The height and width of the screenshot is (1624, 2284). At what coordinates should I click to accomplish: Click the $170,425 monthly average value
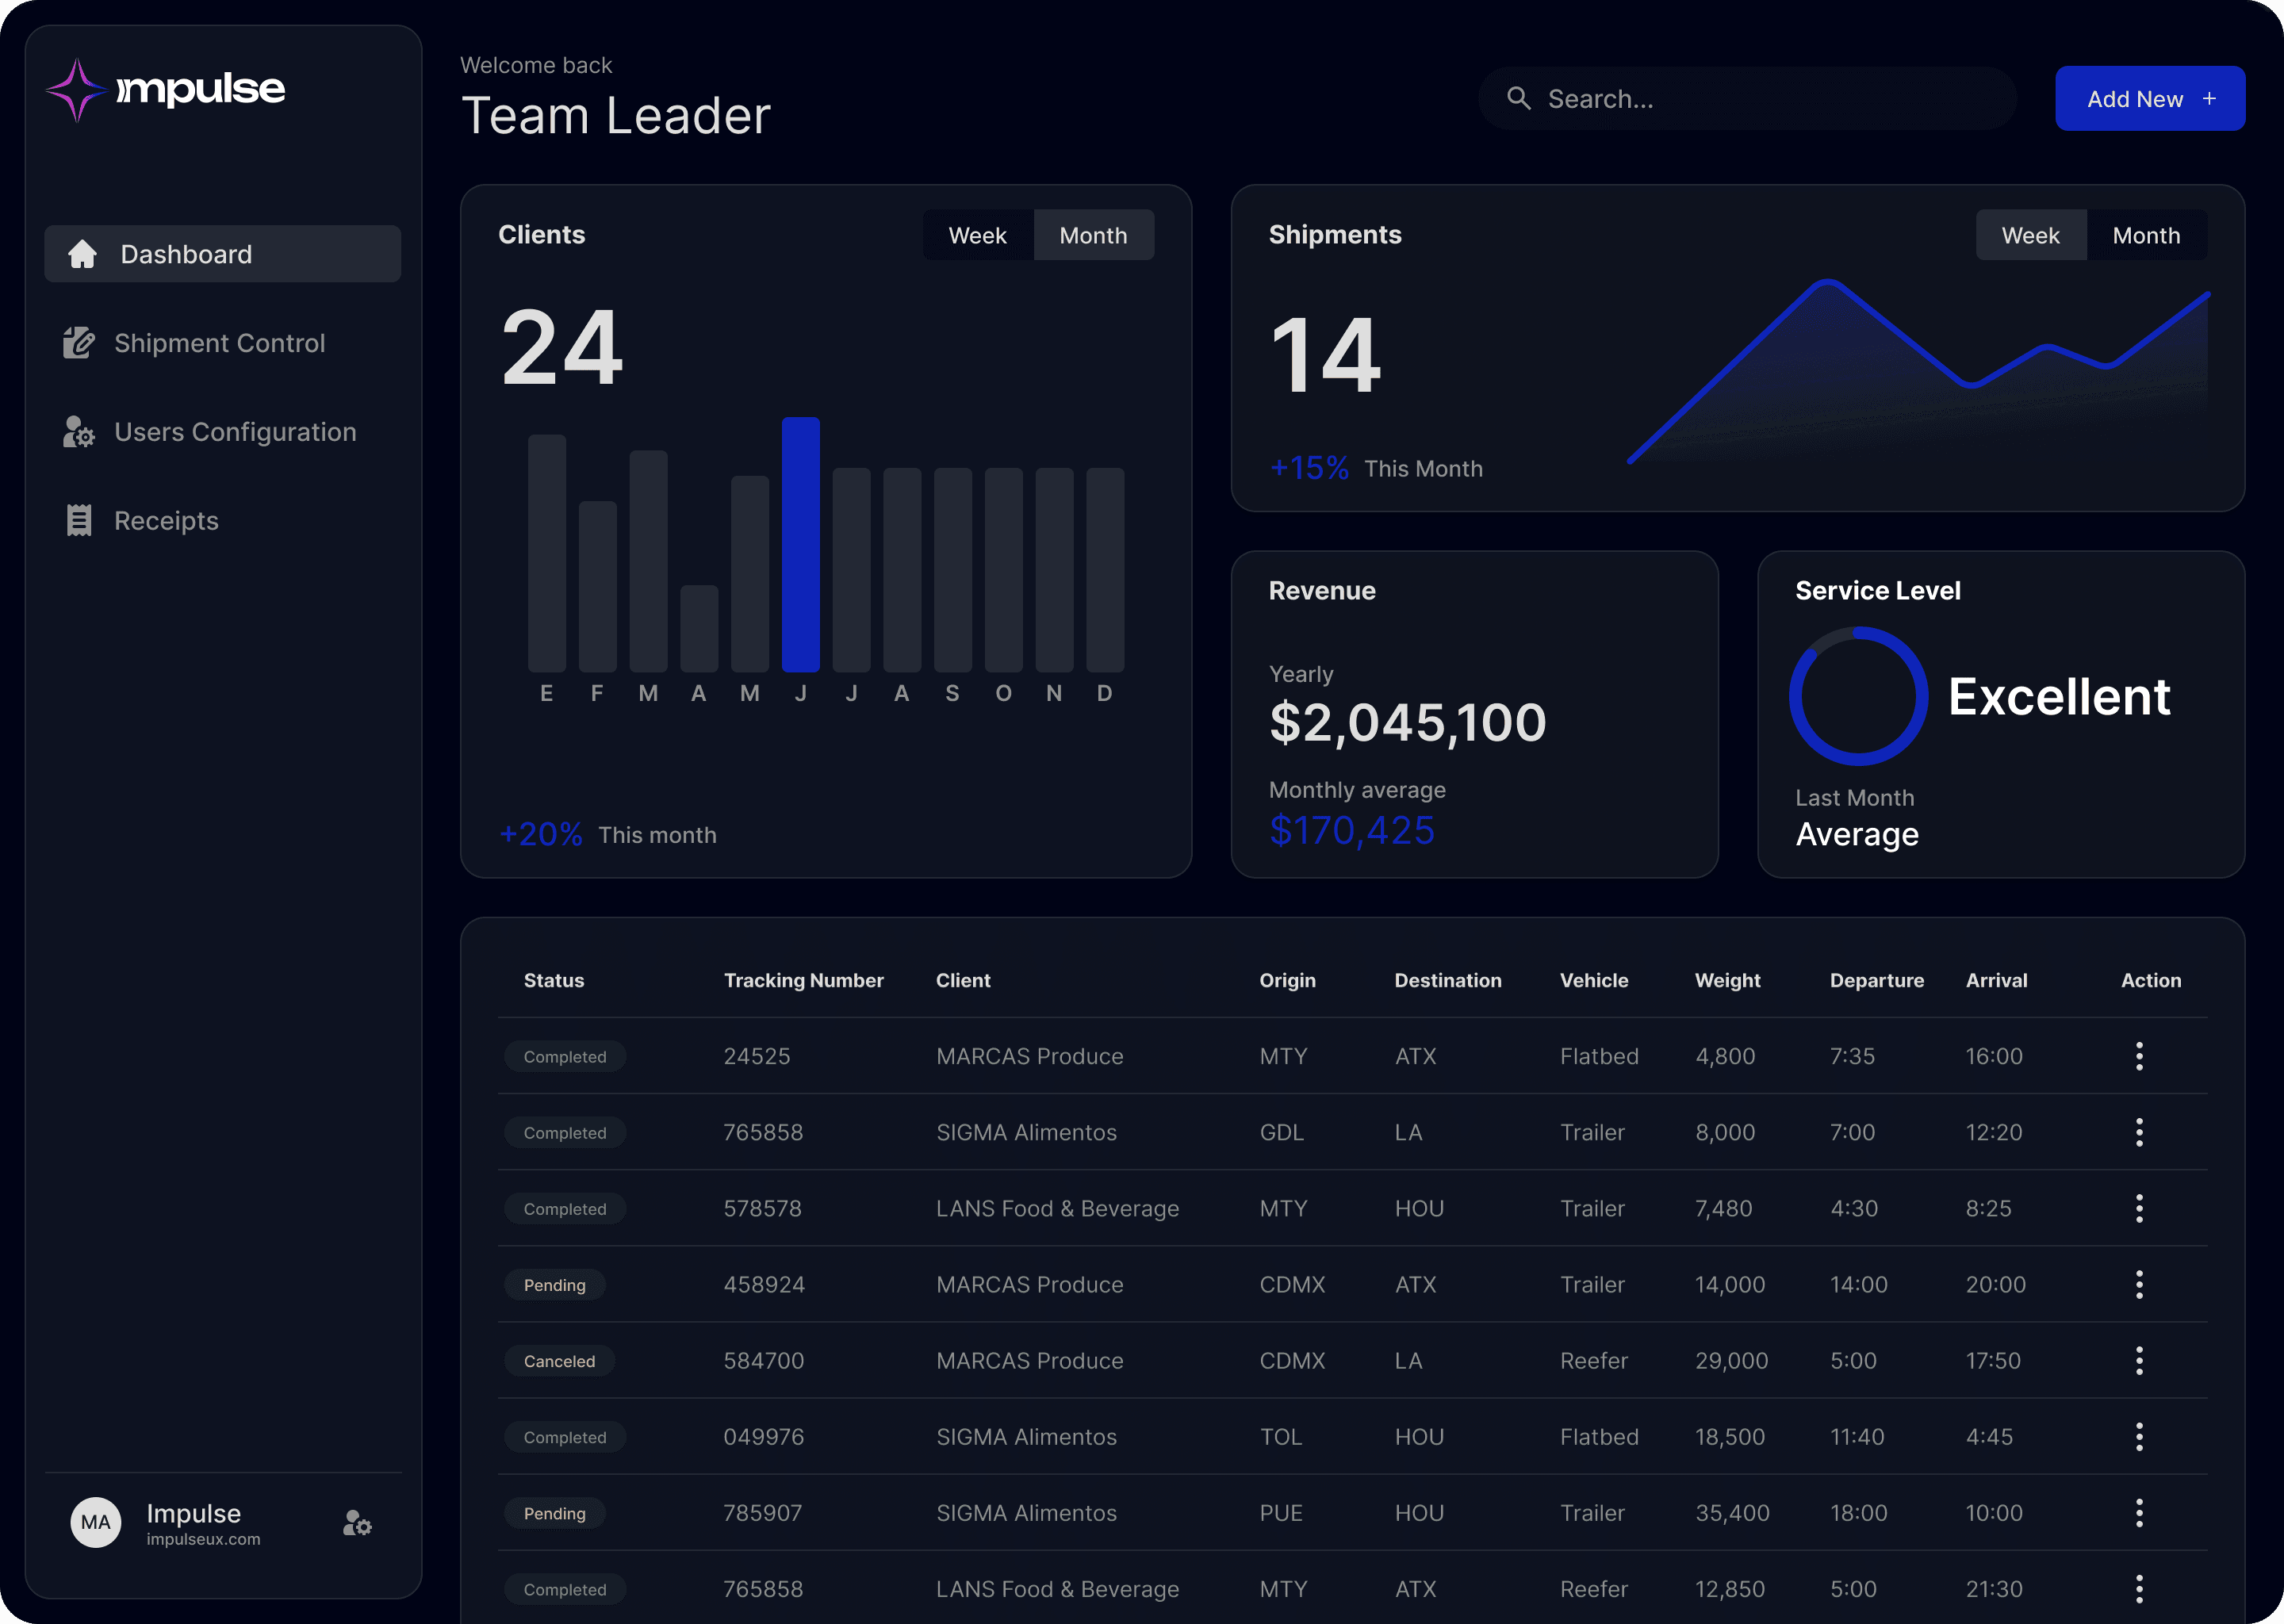[x=1351, y=830]
